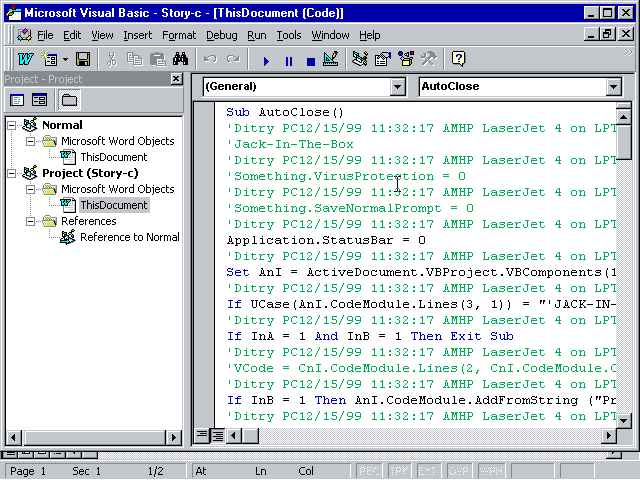Open the Properties Window icon
This screenshot has height=480, width=640.
pyautogui.click(x=383, y=59)
